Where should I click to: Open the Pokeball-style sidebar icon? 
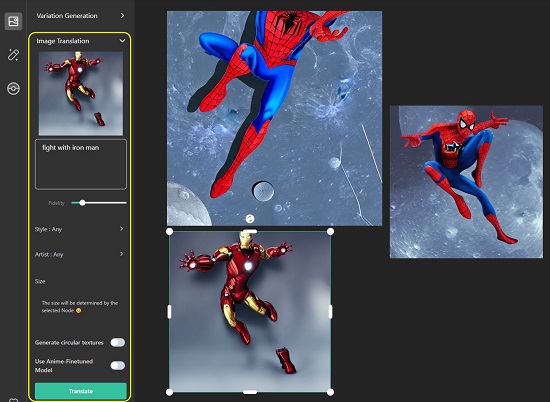click(x=13, y=88)
